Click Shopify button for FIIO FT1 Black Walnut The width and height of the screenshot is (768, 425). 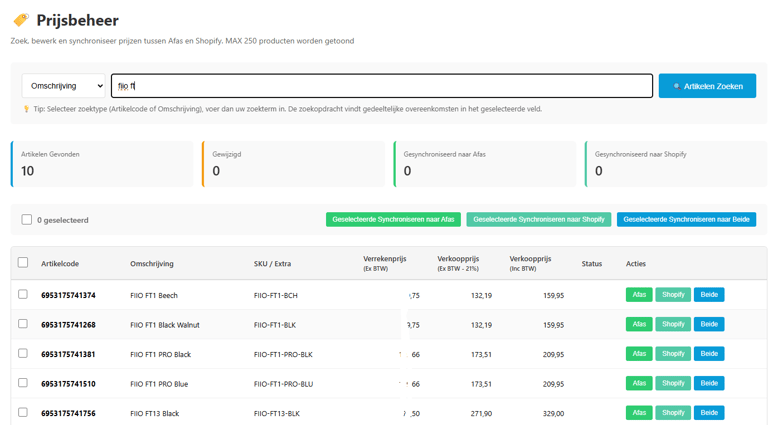[x=673, y=324]
